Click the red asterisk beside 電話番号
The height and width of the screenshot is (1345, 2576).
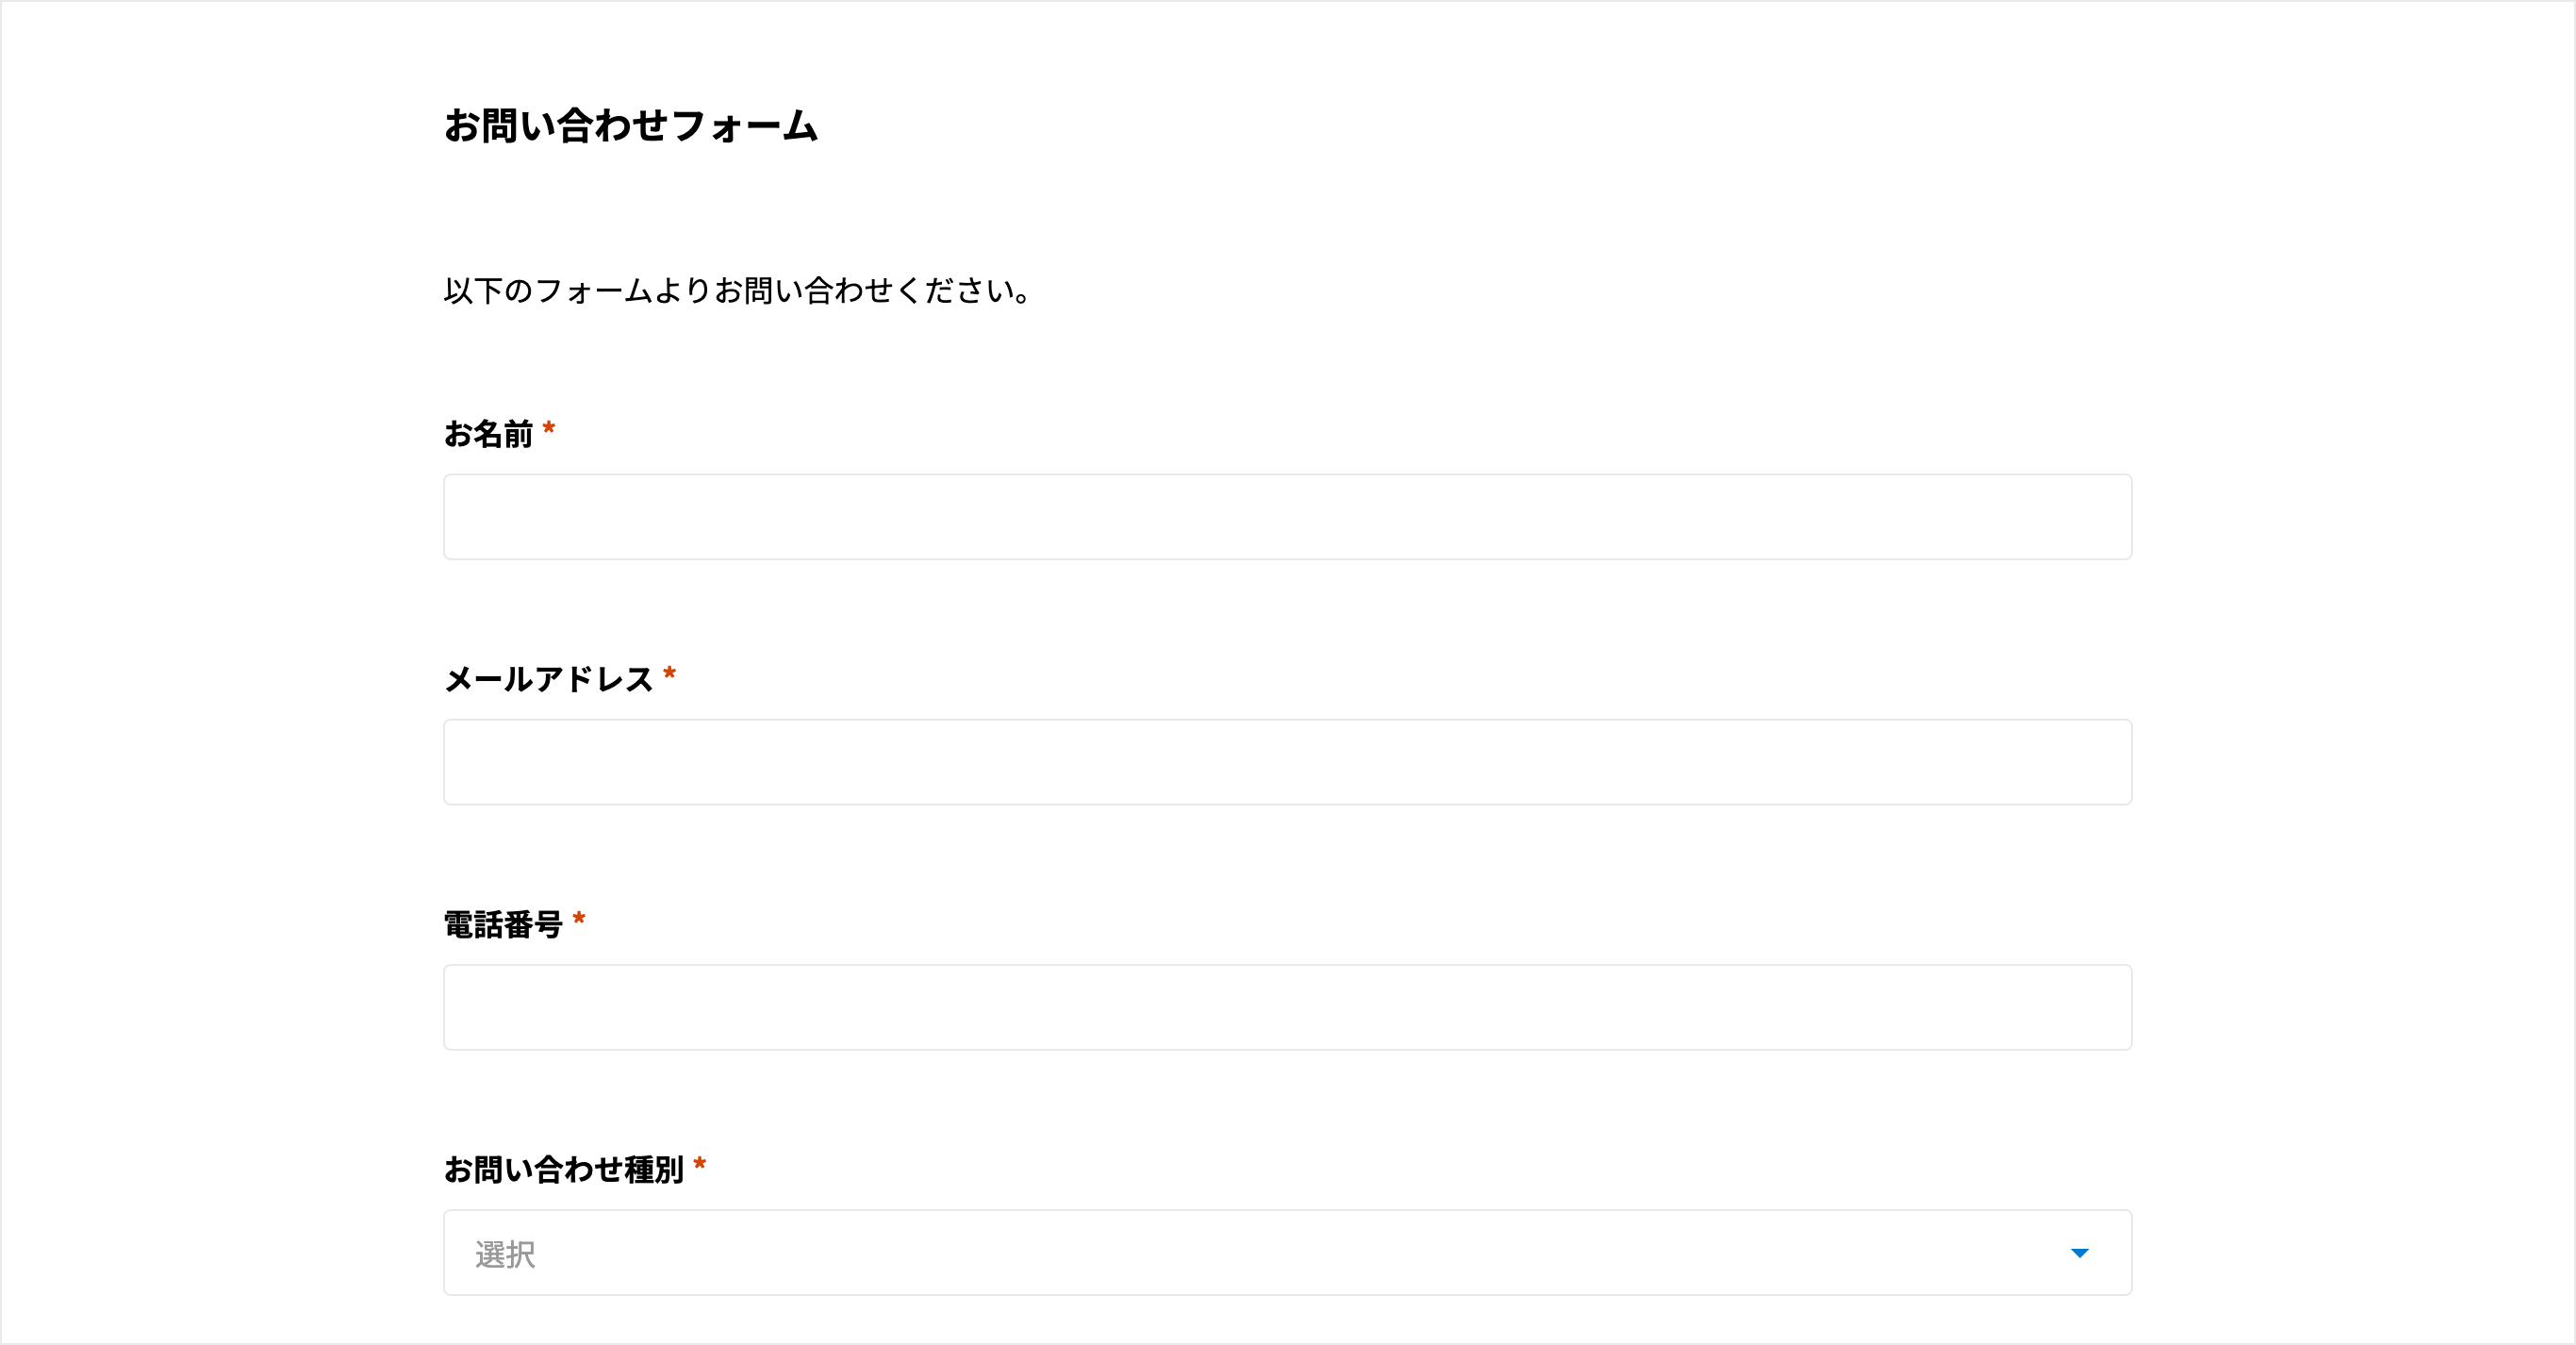point(579,919)
